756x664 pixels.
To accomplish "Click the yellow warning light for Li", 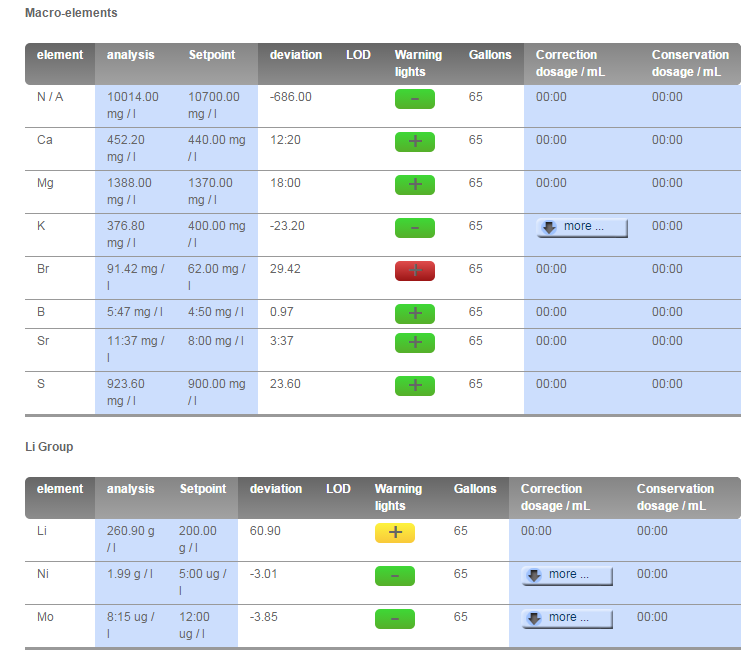I will coord(395,532).
